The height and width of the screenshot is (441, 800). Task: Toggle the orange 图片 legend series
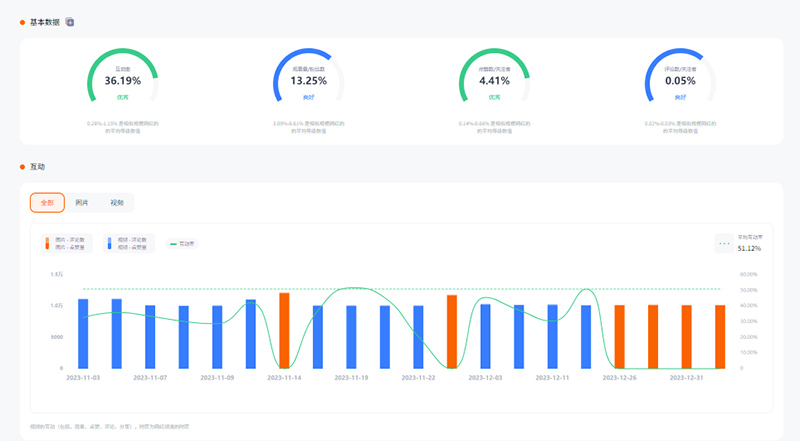tap(66, 243)
